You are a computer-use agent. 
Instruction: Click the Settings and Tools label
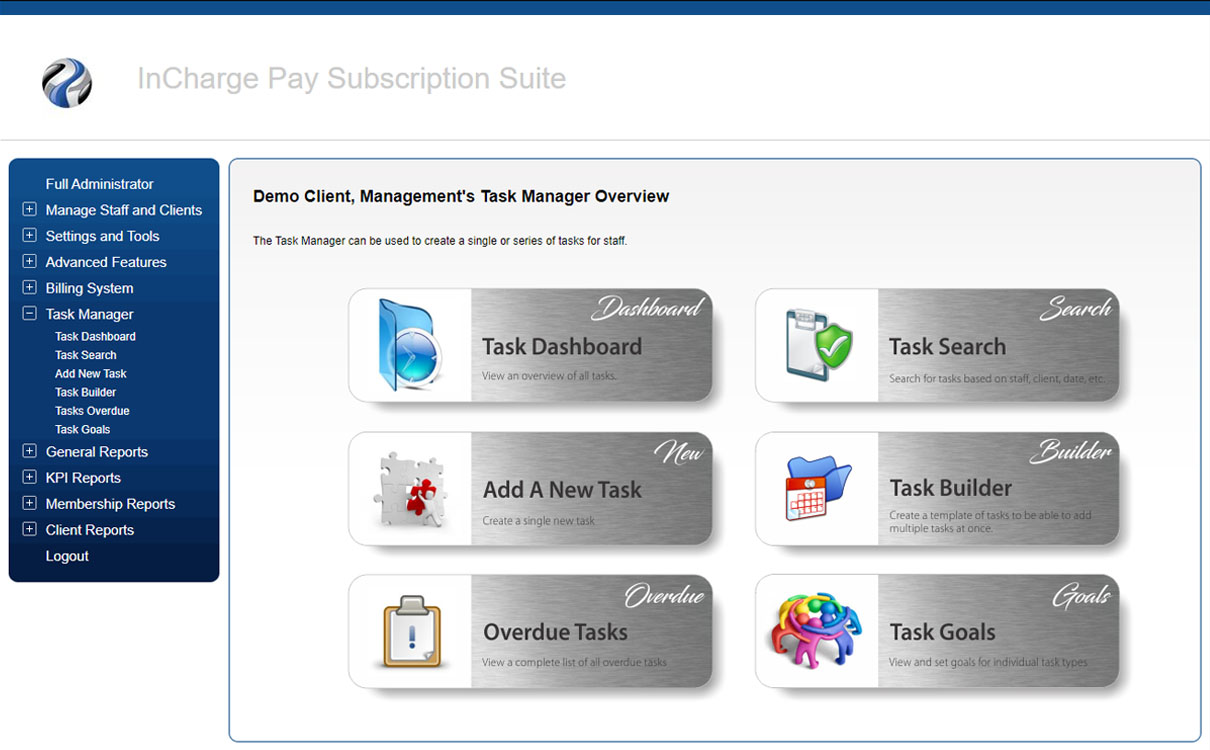[x=103, y=236]
